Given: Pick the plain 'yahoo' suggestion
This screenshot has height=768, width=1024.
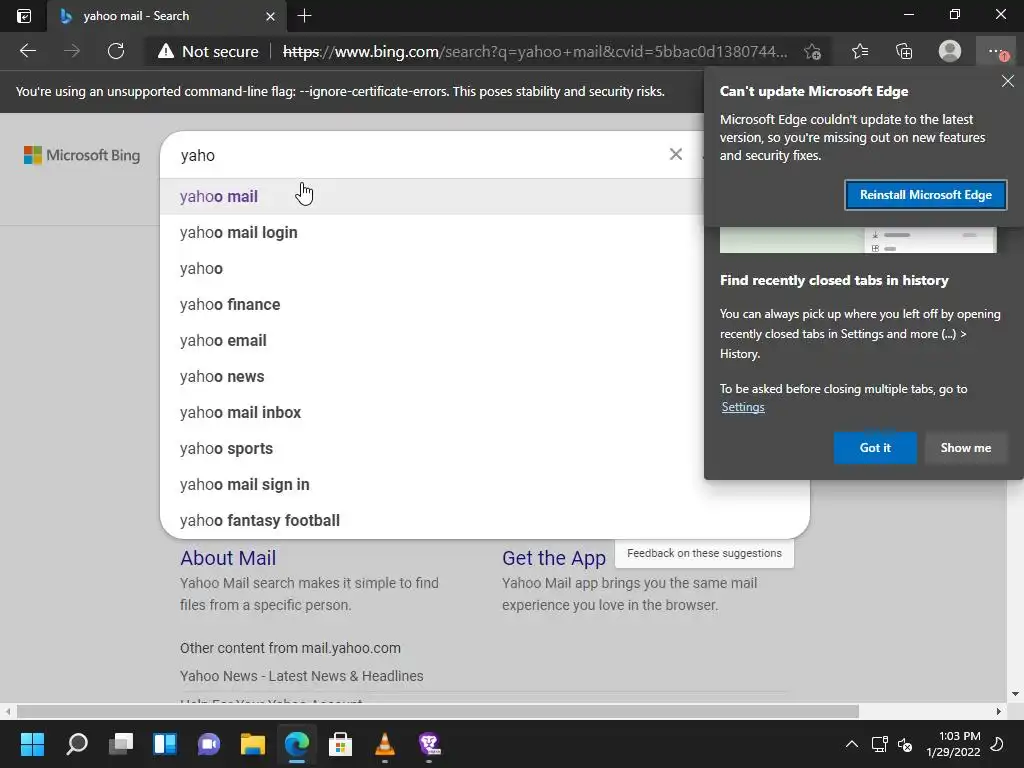Looking at the screenshot, I should pos(431,268).
